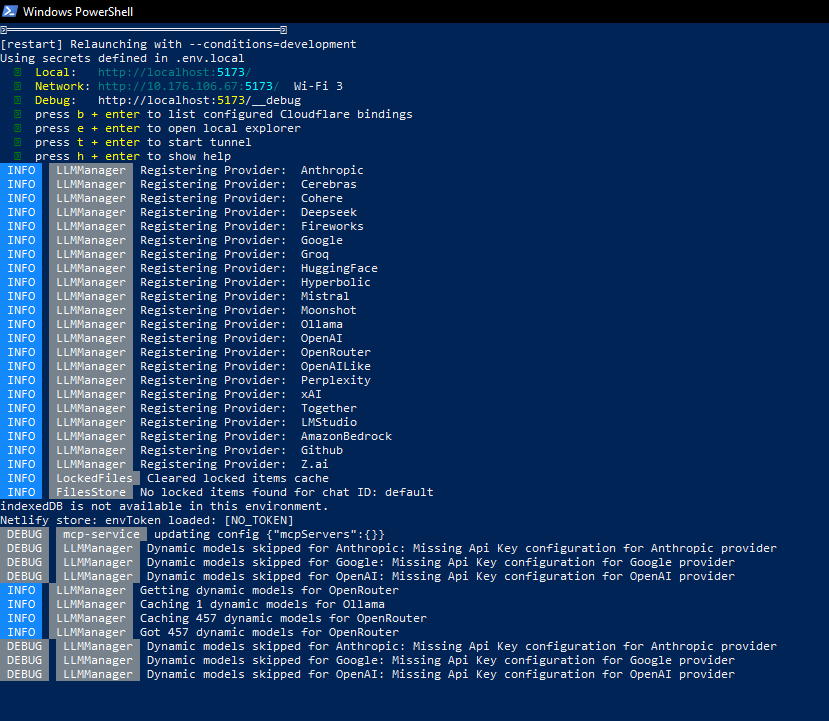Click DEBUG badge on mcp-service line
Screen dimensions: 829x721
pyautogui.click(x=24, y=534)
